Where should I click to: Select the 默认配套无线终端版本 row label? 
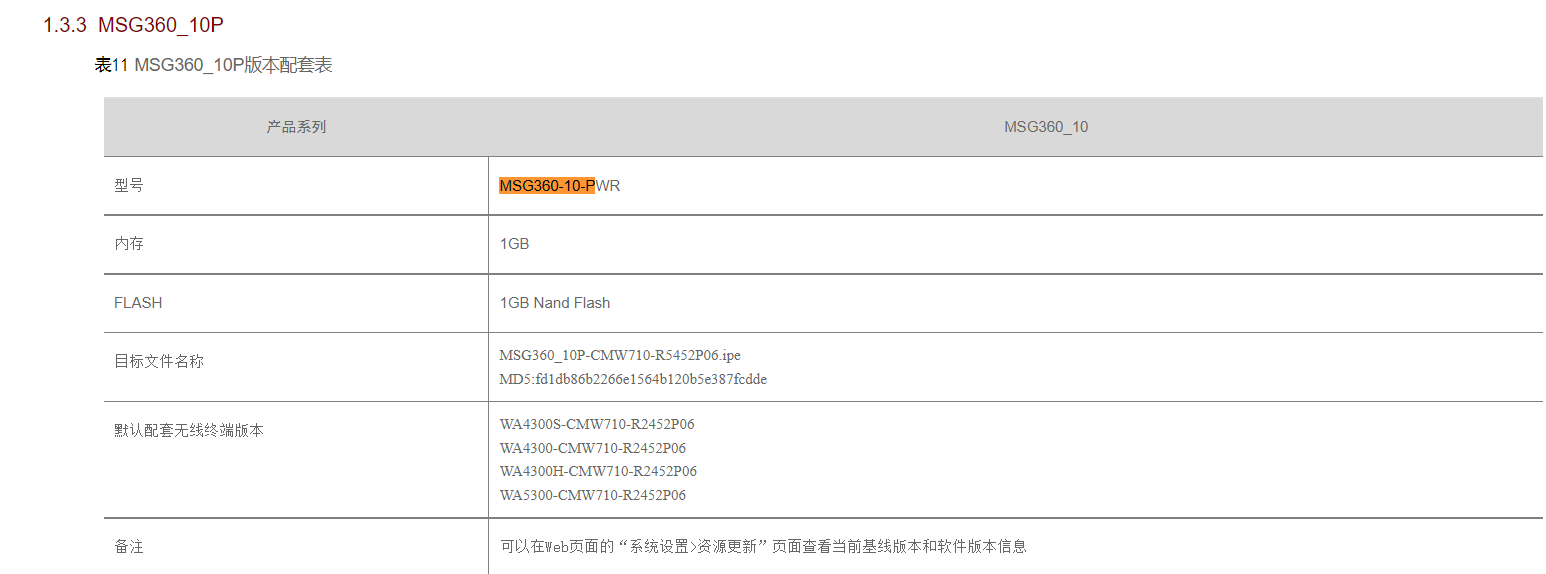click(189, 431)
